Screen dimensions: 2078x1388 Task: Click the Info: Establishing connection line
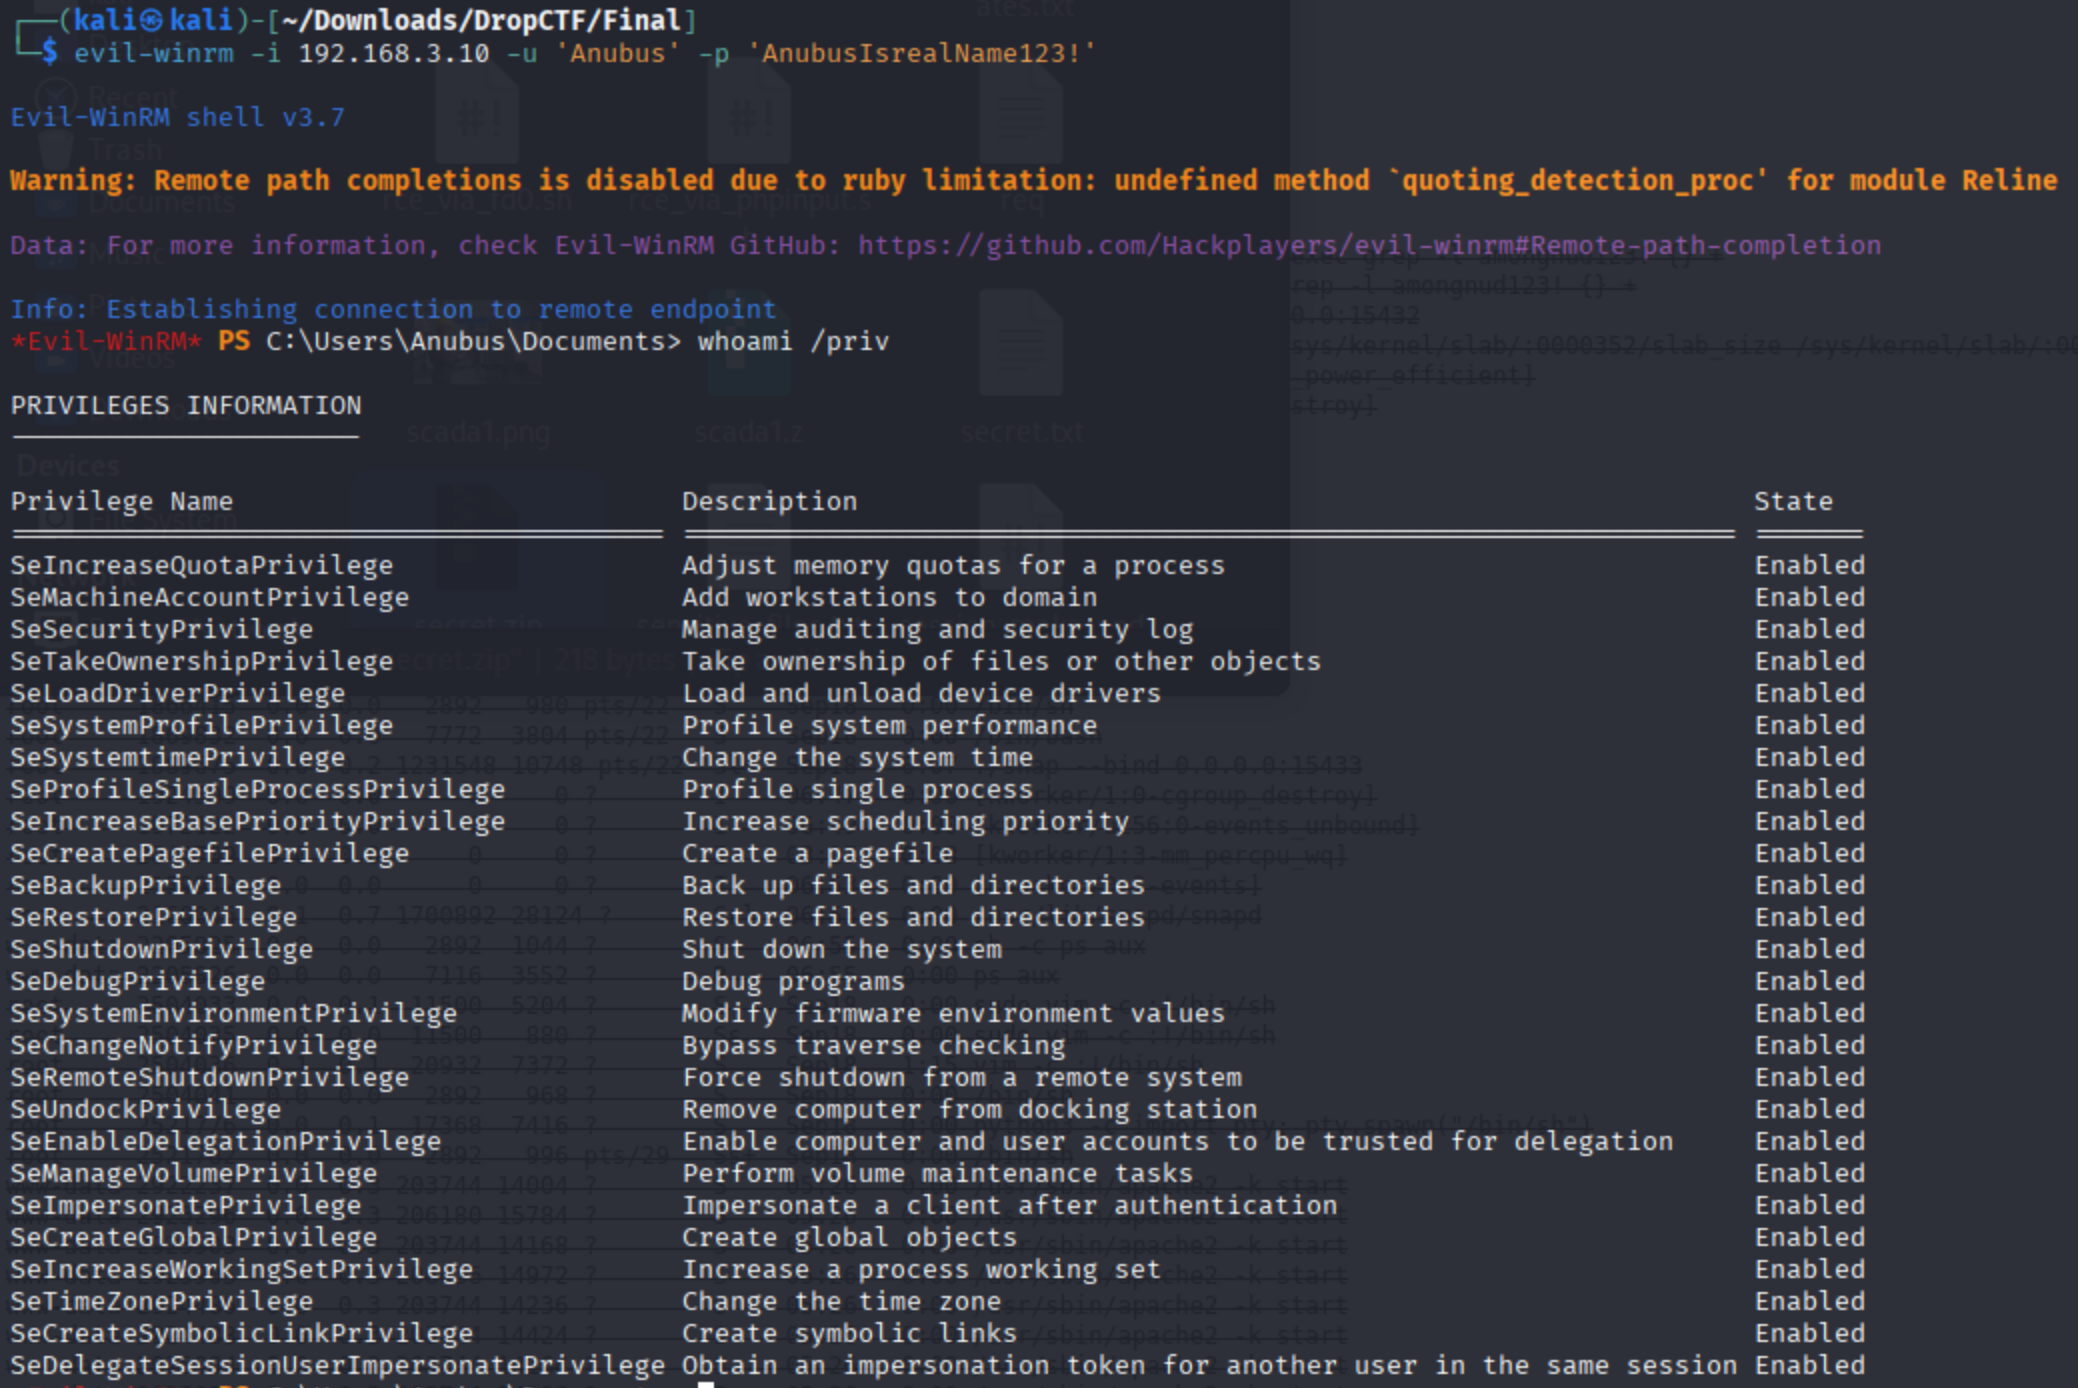(x=393, y=310)
